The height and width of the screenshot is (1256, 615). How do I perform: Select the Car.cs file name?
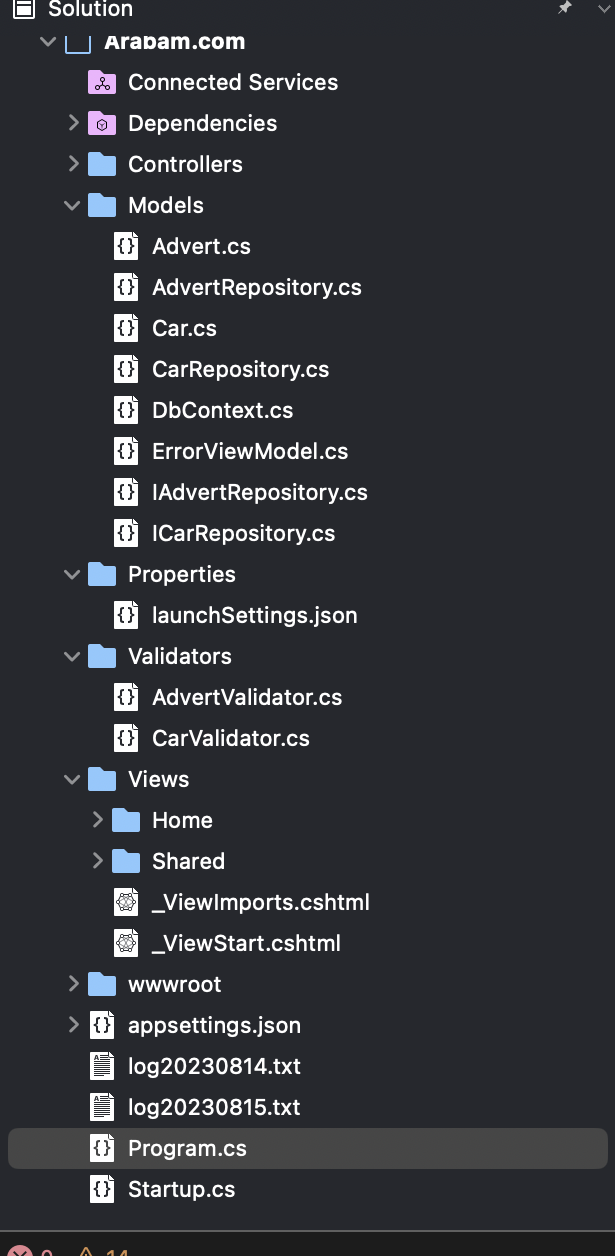coord(184,328)
